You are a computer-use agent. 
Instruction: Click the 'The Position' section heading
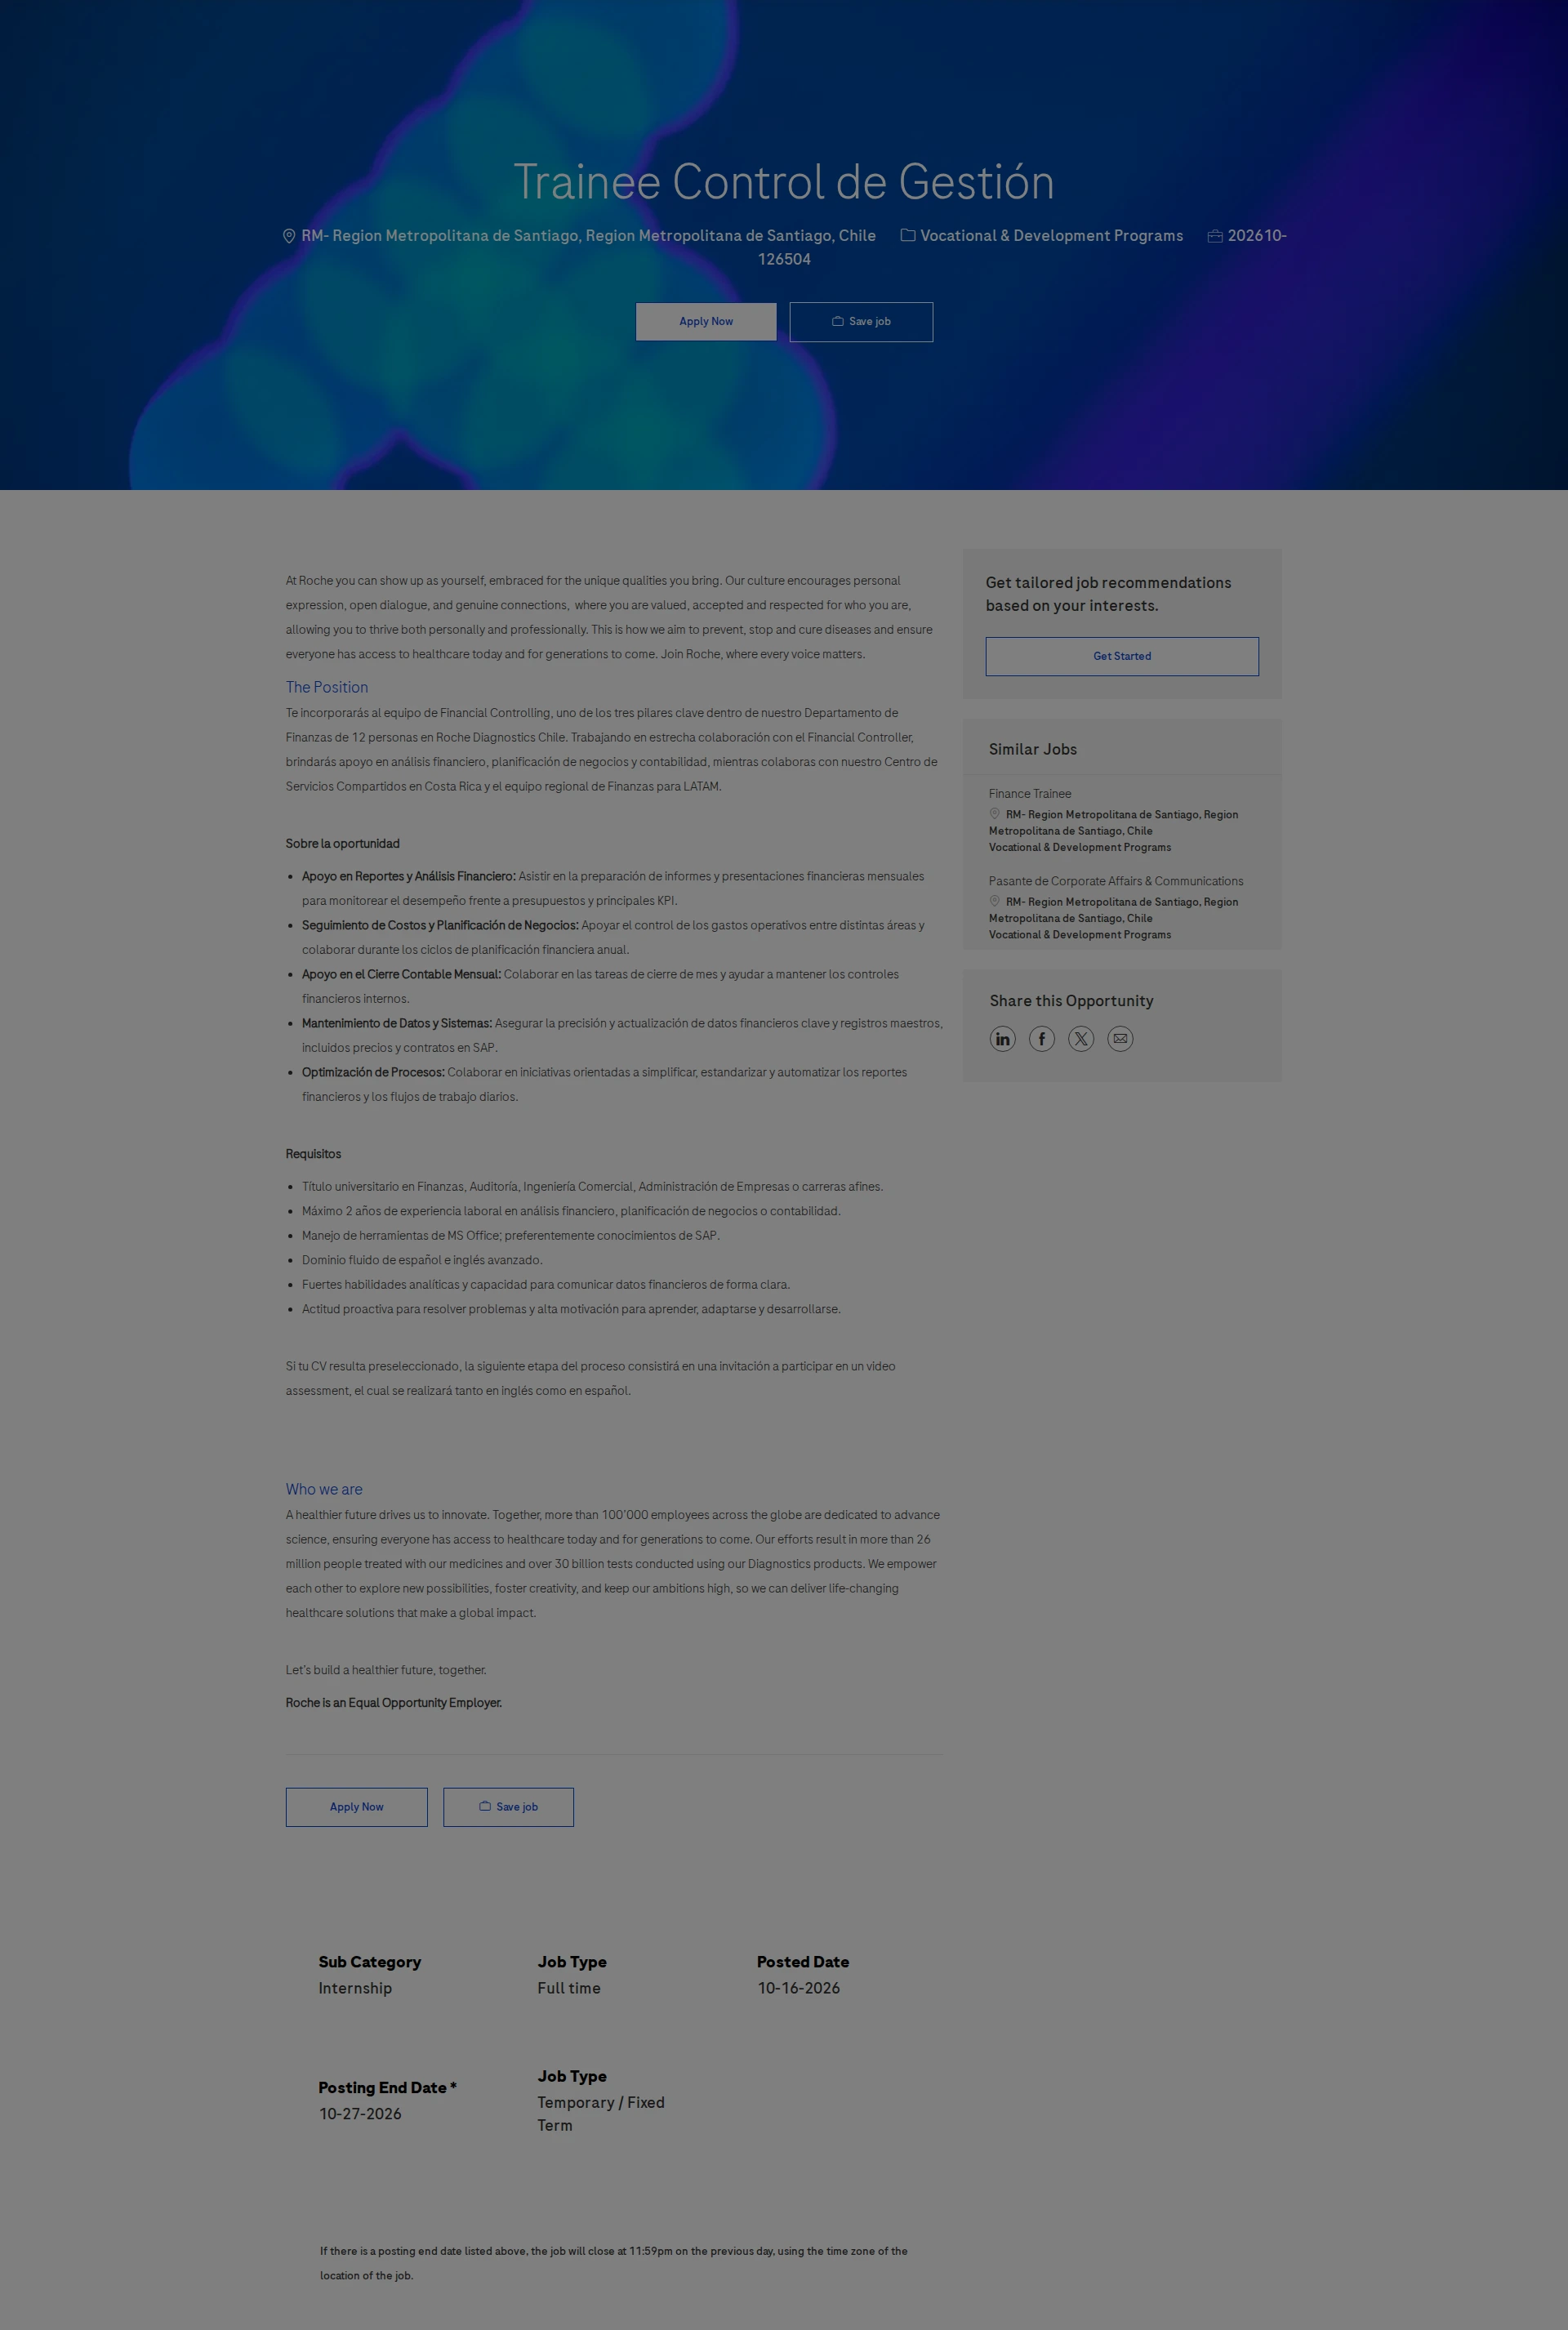(x=327, y=687)
